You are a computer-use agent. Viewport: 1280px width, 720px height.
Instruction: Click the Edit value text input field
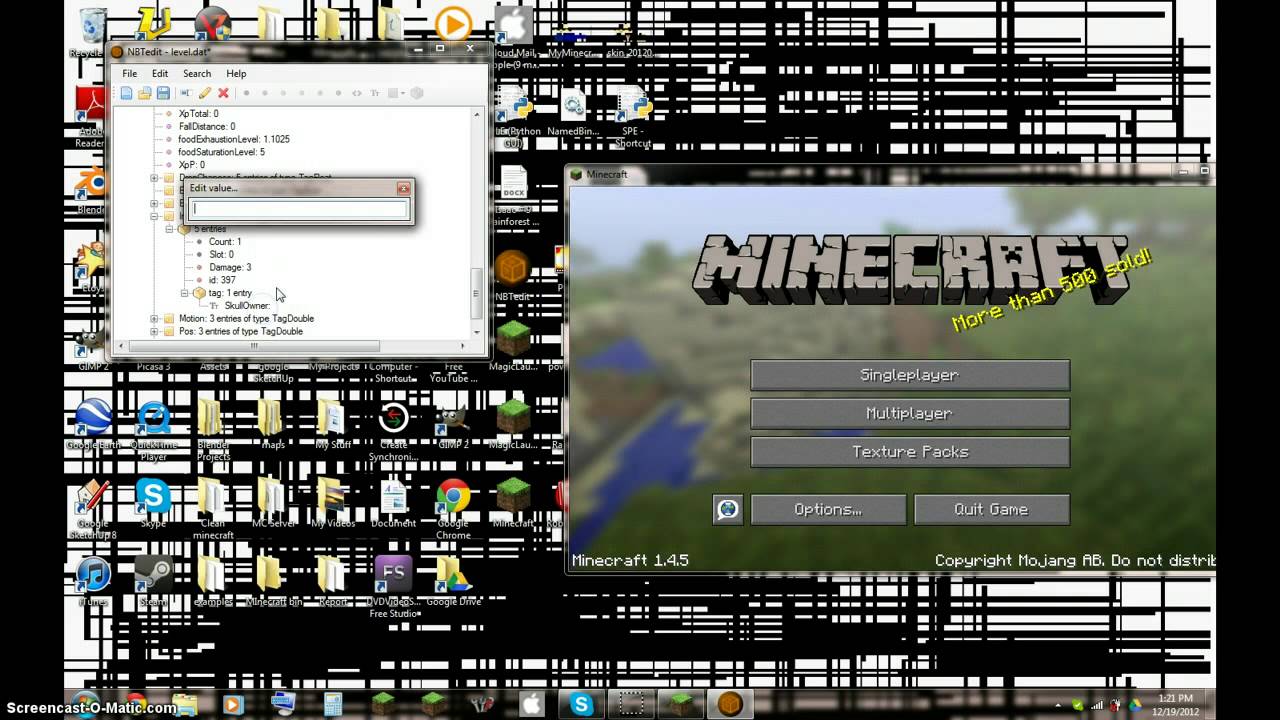pos(299,209)
